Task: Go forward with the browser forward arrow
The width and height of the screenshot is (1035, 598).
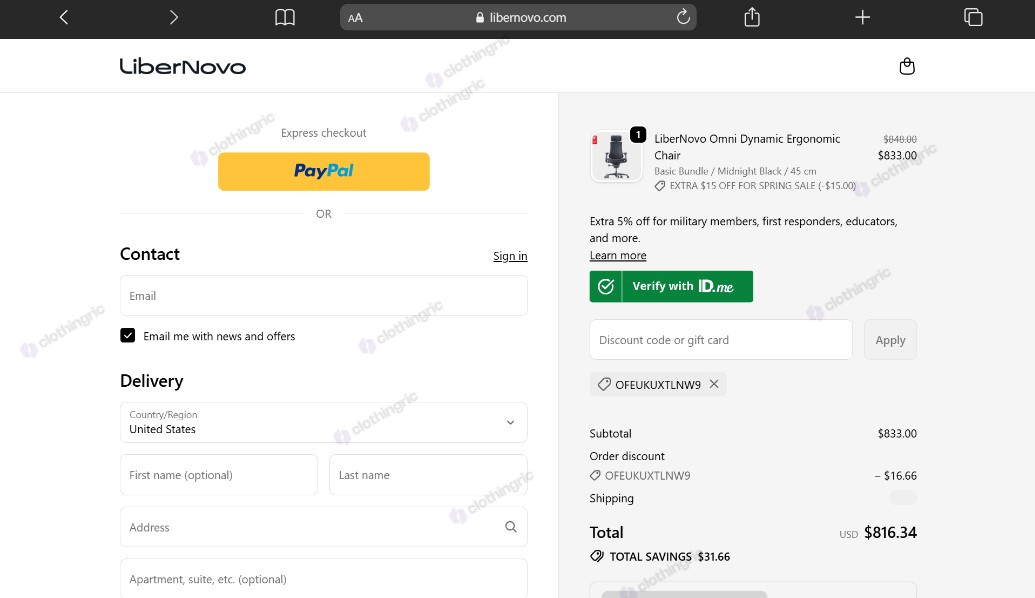Action: [174, 18]
